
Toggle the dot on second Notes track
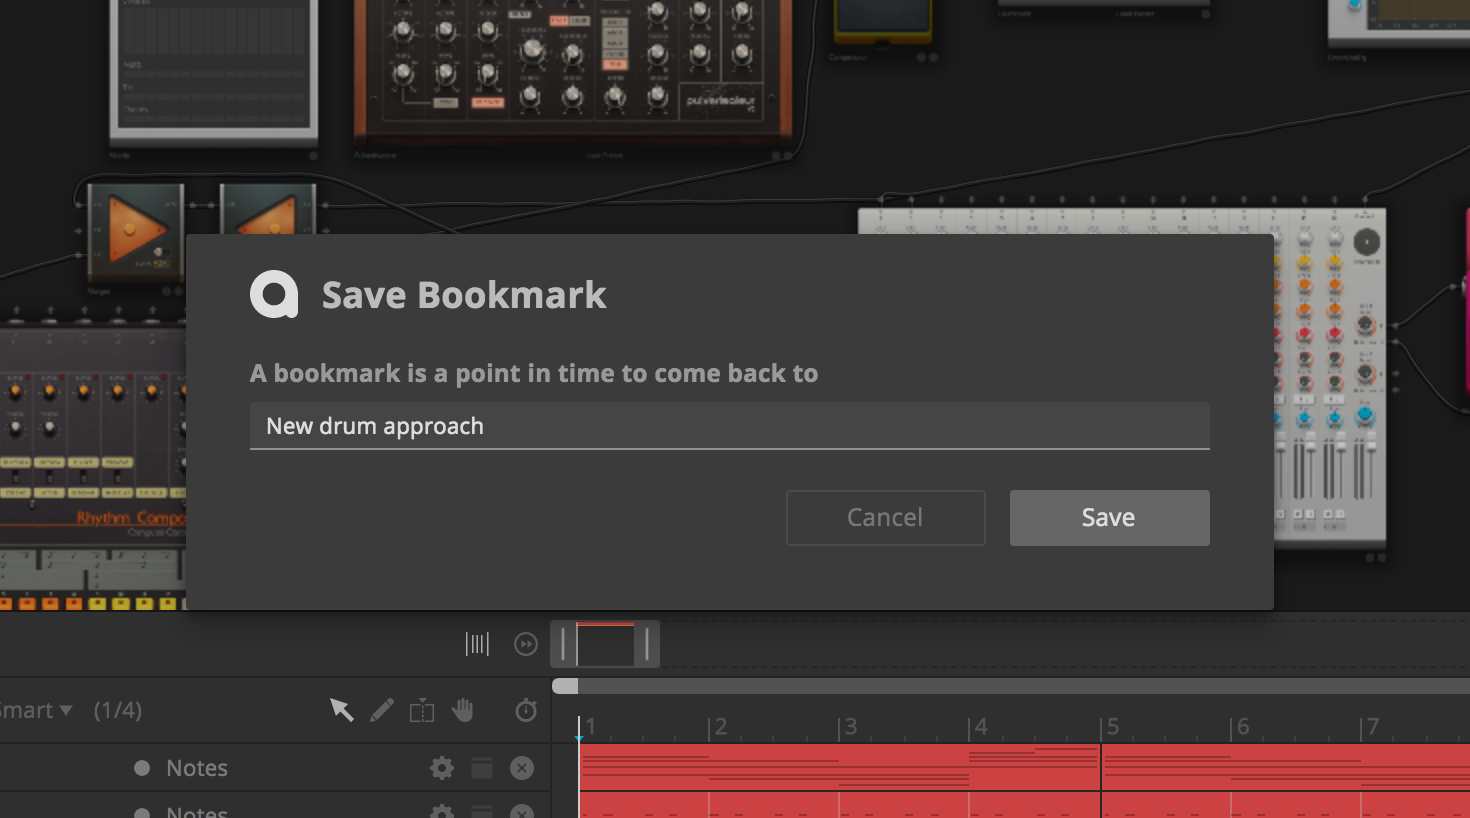(142, 812)
